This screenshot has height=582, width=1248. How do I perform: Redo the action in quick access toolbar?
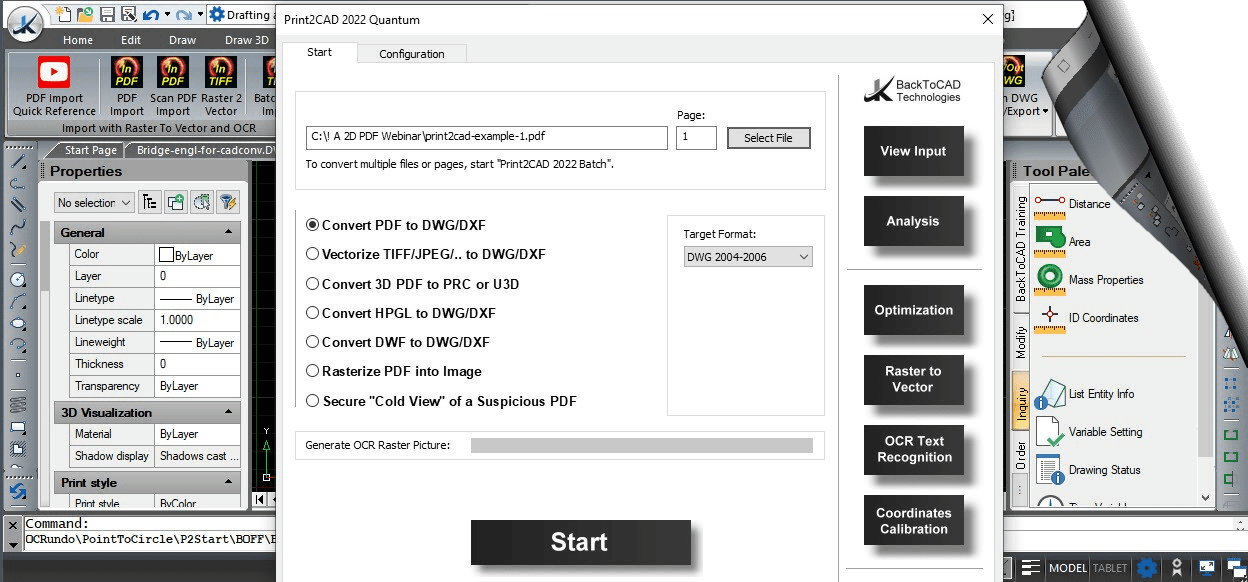(184, 15)
